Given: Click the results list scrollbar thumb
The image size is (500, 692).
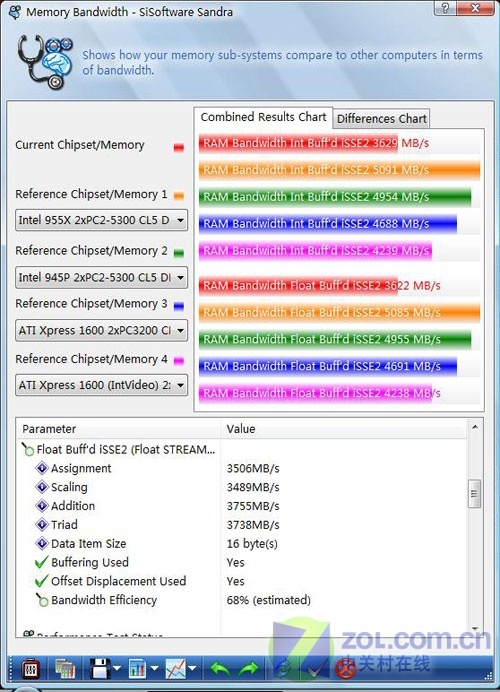Looking at the screenshot, I should [x=474, y=494].
